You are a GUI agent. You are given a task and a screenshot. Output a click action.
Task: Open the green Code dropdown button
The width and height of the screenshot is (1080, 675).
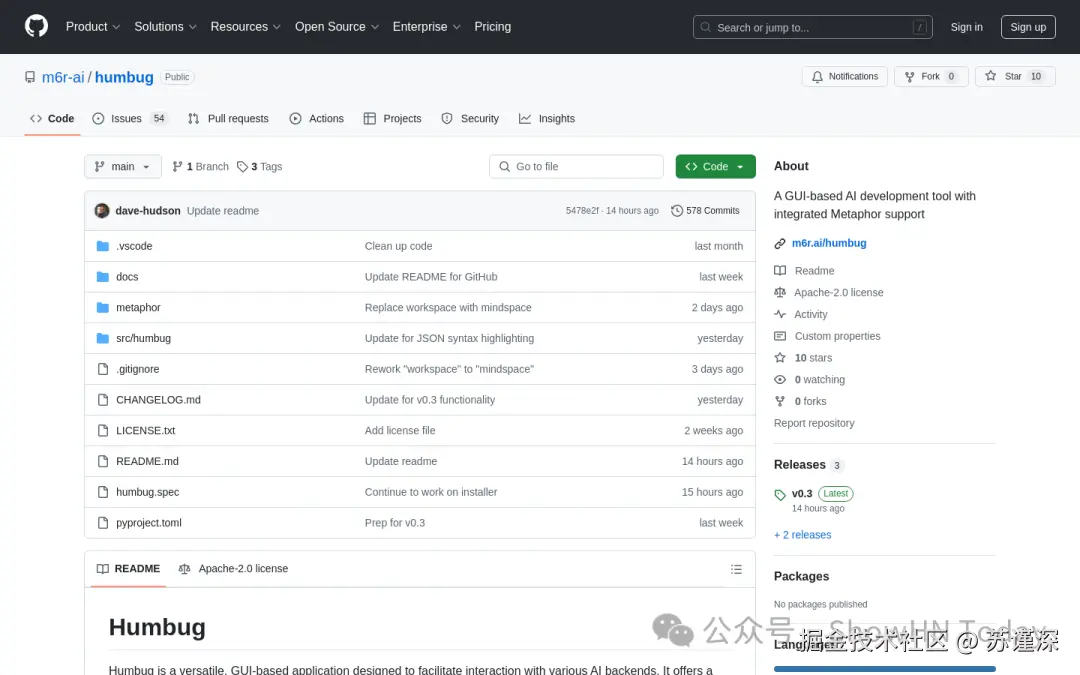tap(715, 167)
